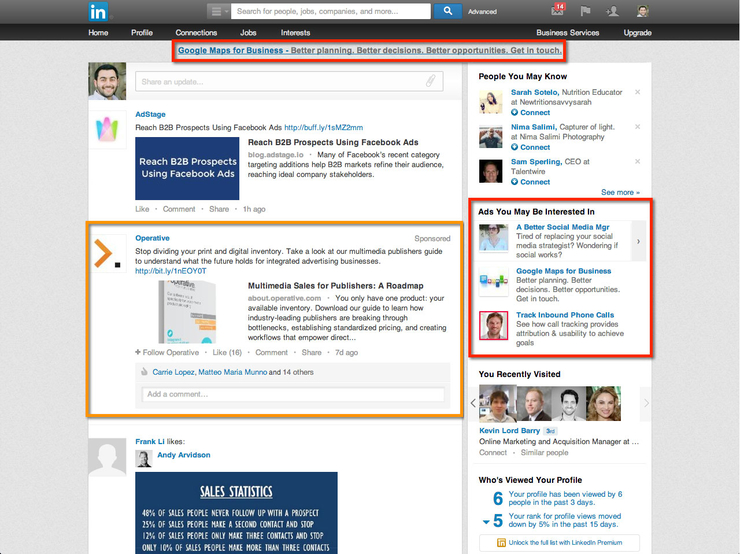Click the add connections icon

[x=613, y=11]
